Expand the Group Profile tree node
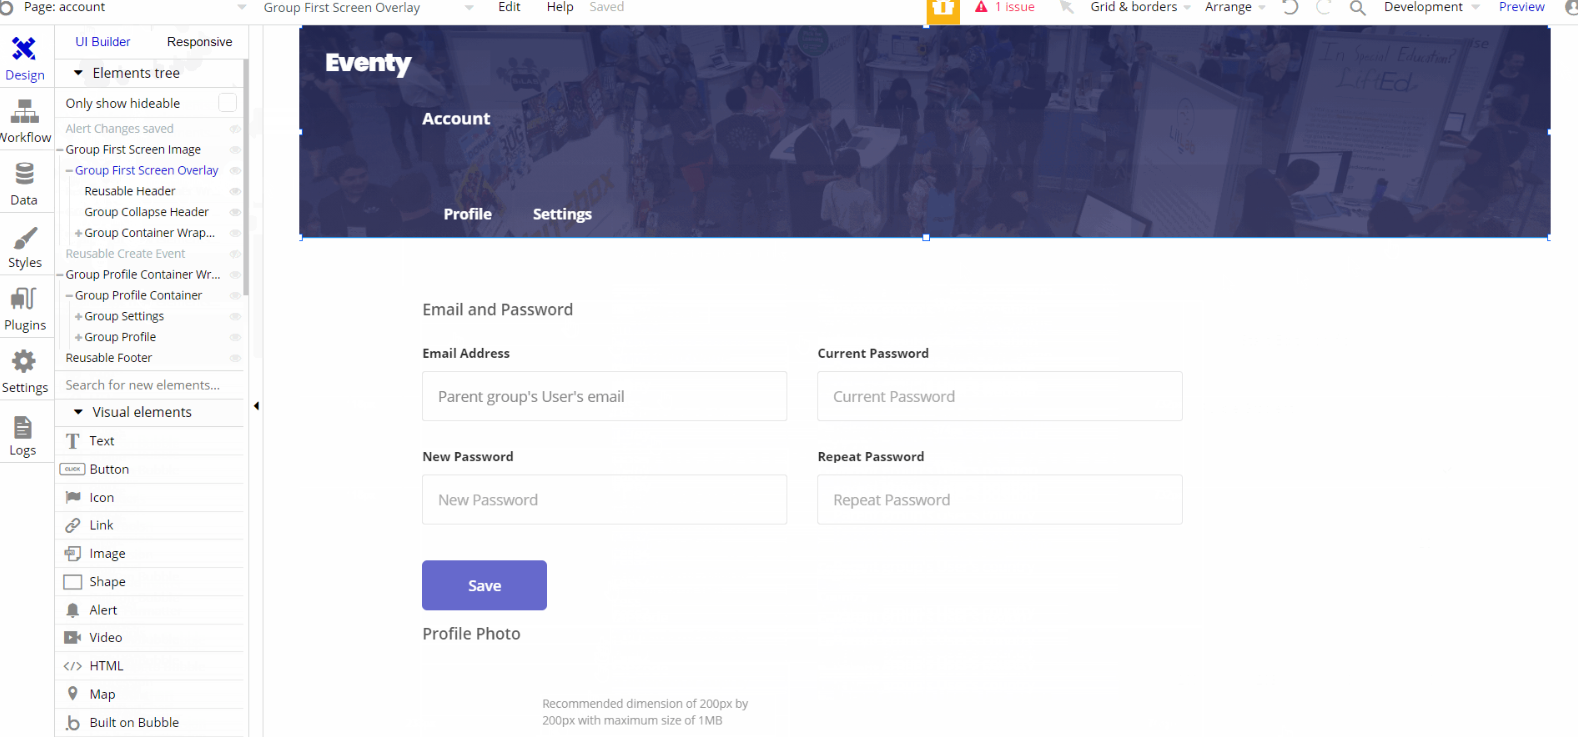This screenshot has height=737, width=1578. (x=79, y=338)
